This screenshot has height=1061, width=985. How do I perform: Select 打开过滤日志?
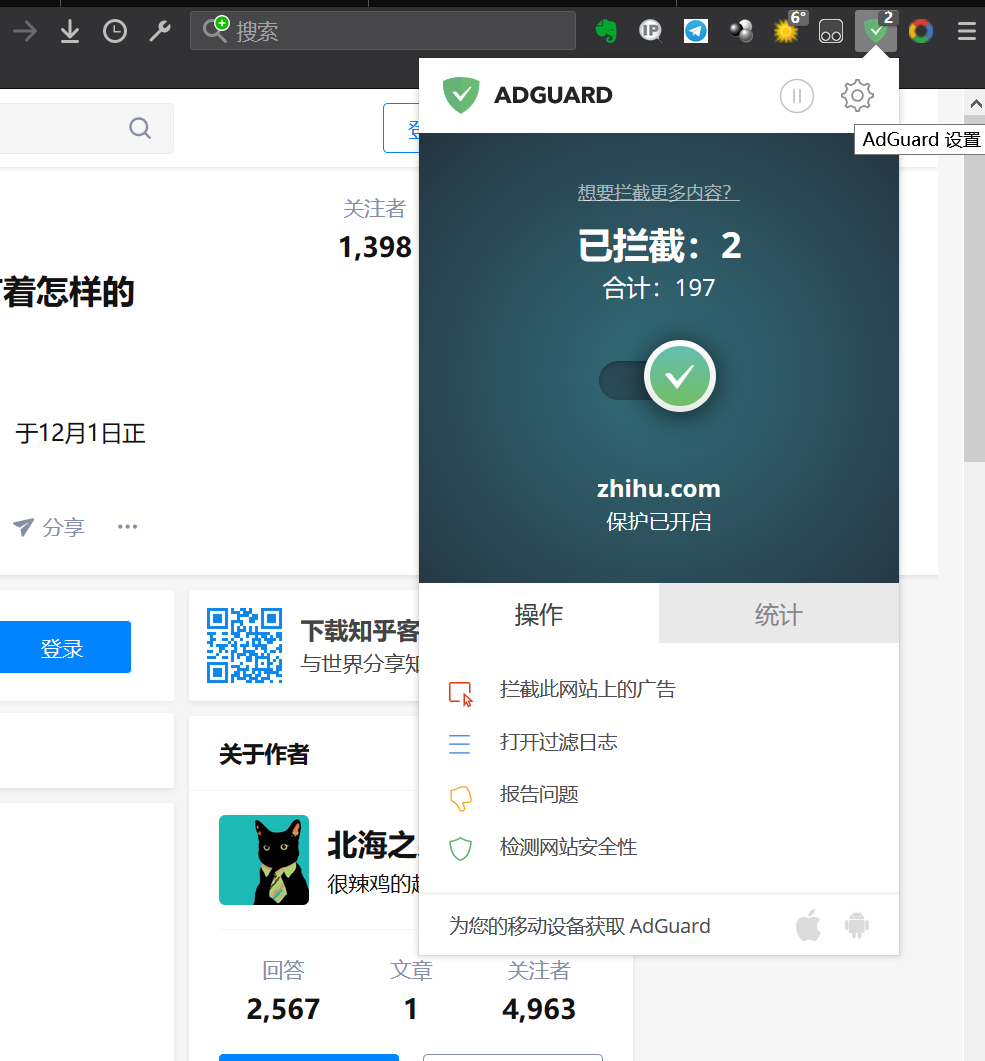[558, 742]
